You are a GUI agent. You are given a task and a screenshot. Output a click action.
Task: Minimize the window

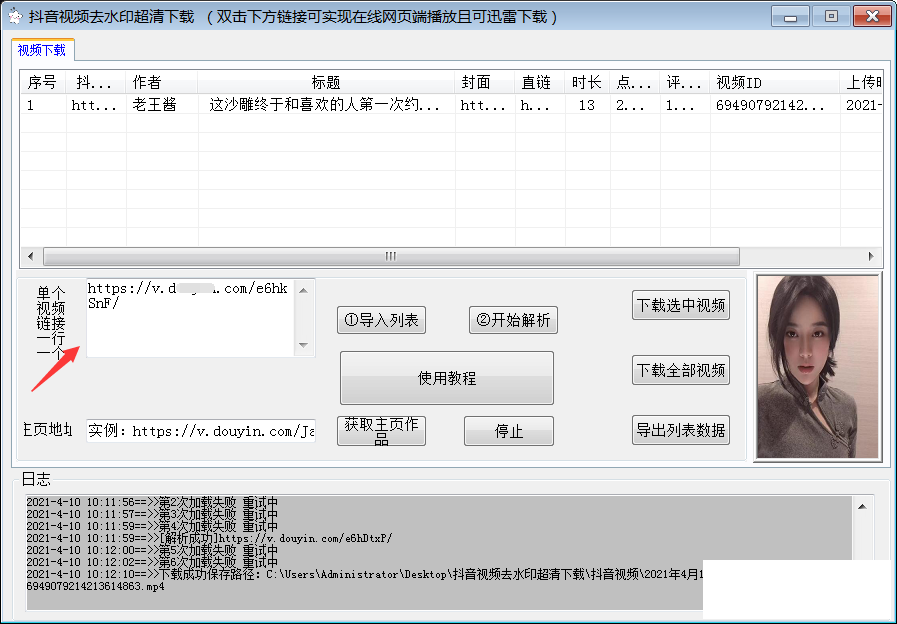pyautogui.click(x=790, y=17)
